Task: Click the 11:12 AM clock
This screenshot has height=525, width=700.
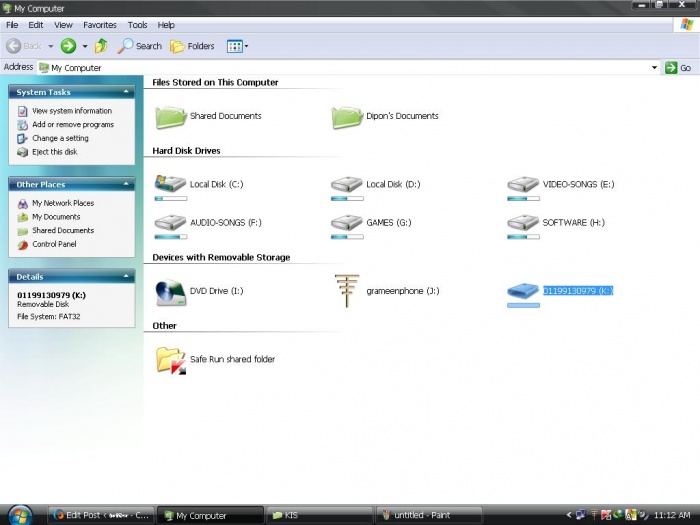Action: [x=672, y=515]
